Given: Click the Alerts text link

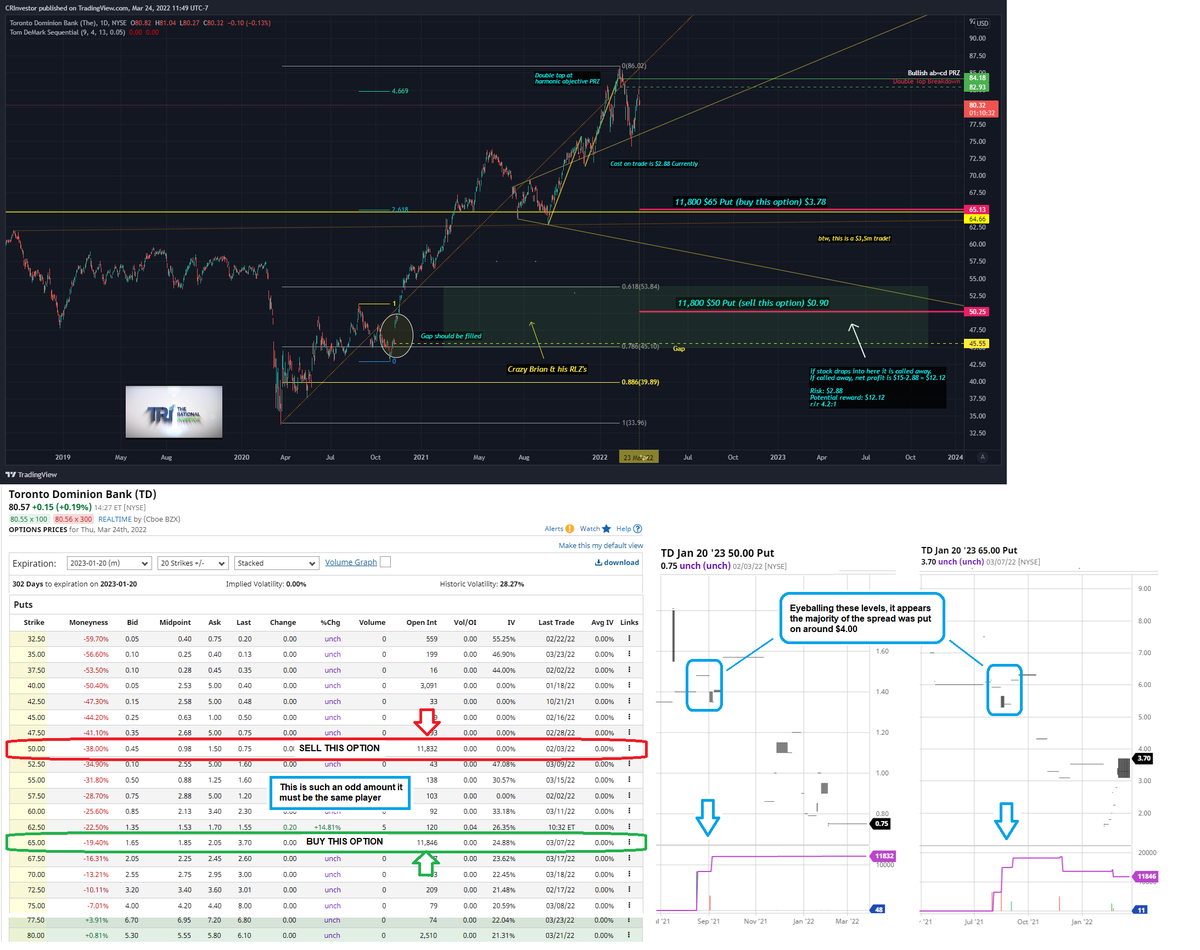Looking at the screenshot, I should [554, 528].
